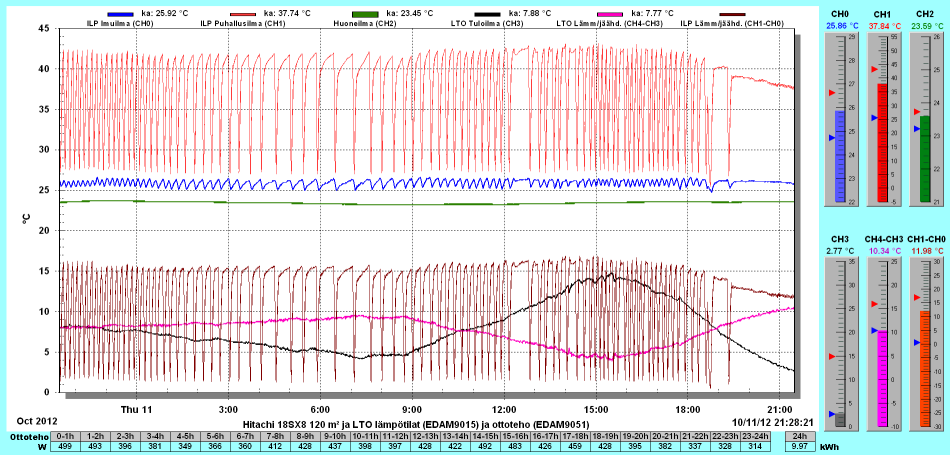Click the red CH1 thermometer bar
This screenshot has height=455, width=950.
[883, 142]
